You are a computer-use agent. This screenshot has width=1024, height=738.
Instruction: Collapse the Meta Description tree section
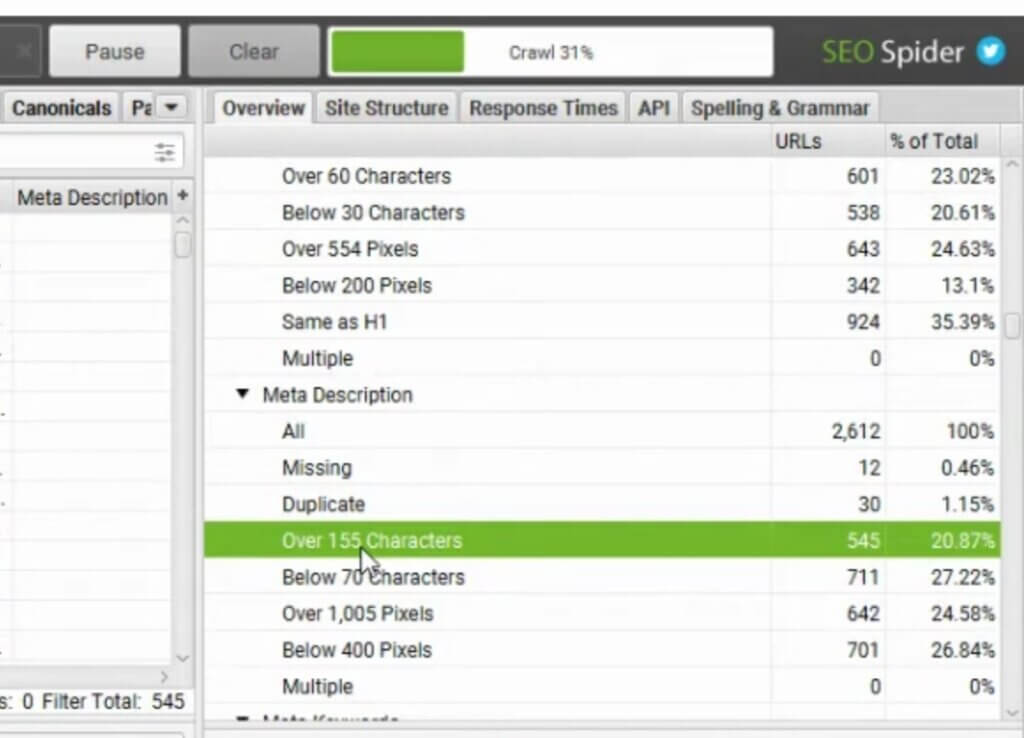pos(243,394)
